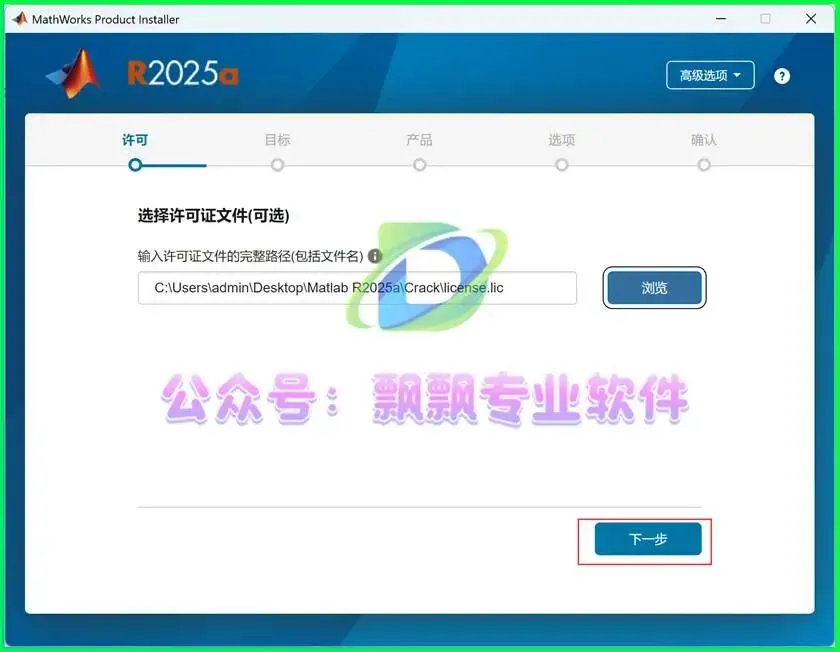The image size is (840, 652).
Task: Click the 确认 step circle marker
Action: tap(704, 165)
